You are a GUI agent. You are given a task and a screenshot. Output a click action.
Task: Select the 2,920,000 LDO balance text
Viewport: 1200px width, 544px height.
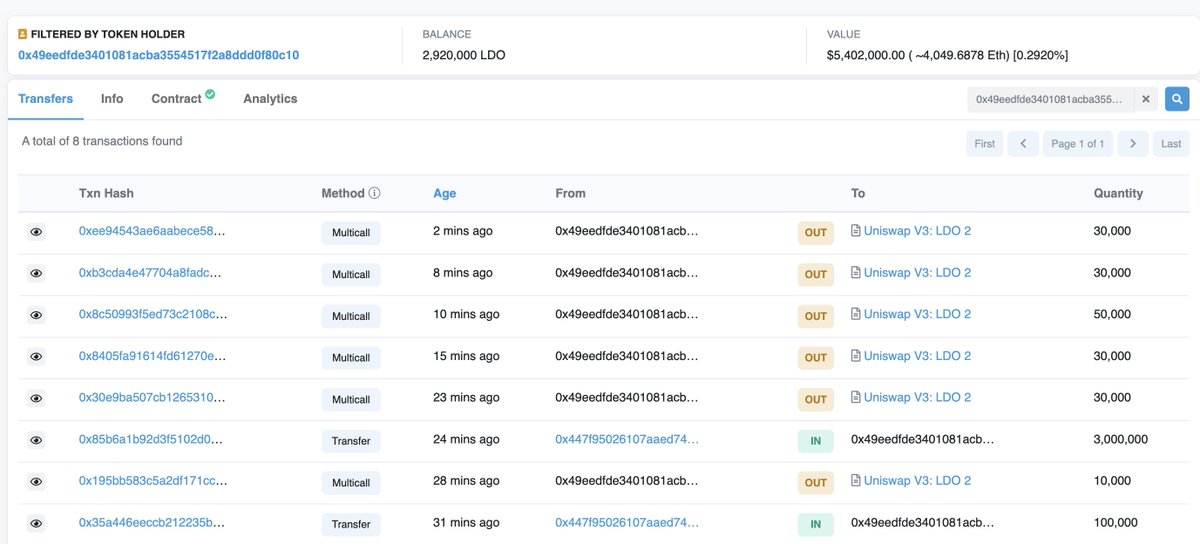coord(464,55)
